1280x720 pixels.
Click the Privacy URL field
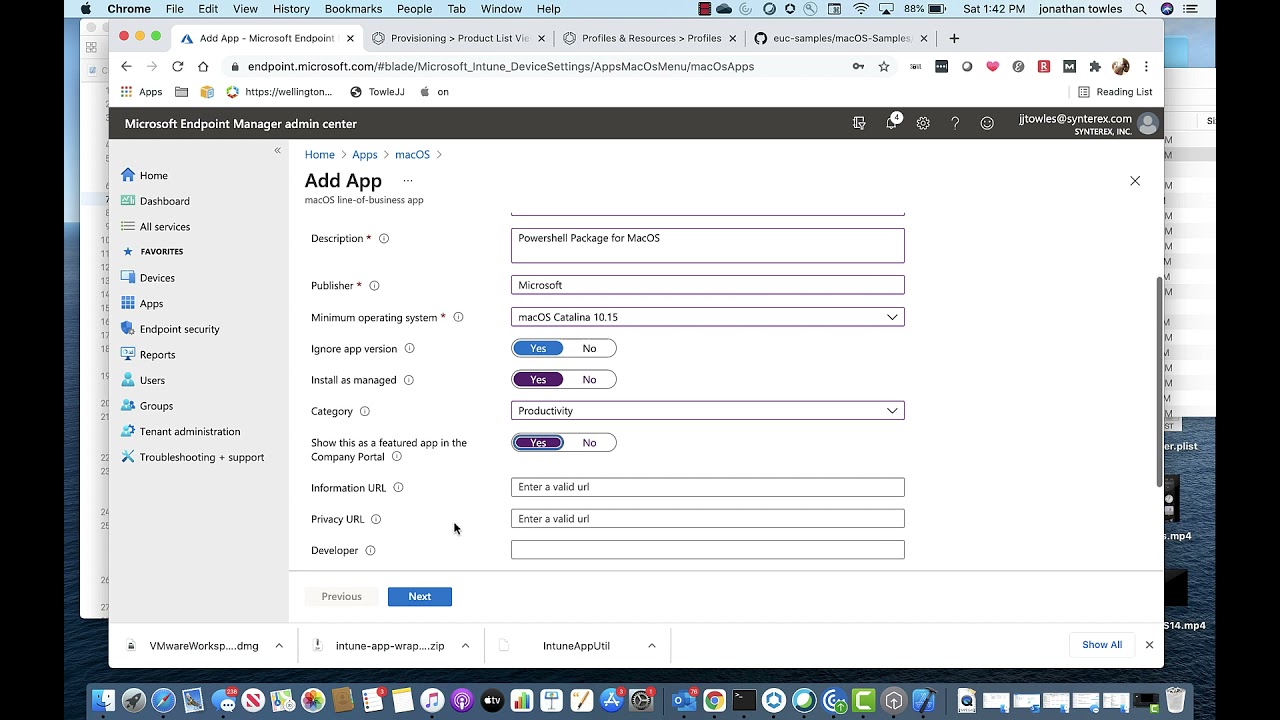pos(707,519)
